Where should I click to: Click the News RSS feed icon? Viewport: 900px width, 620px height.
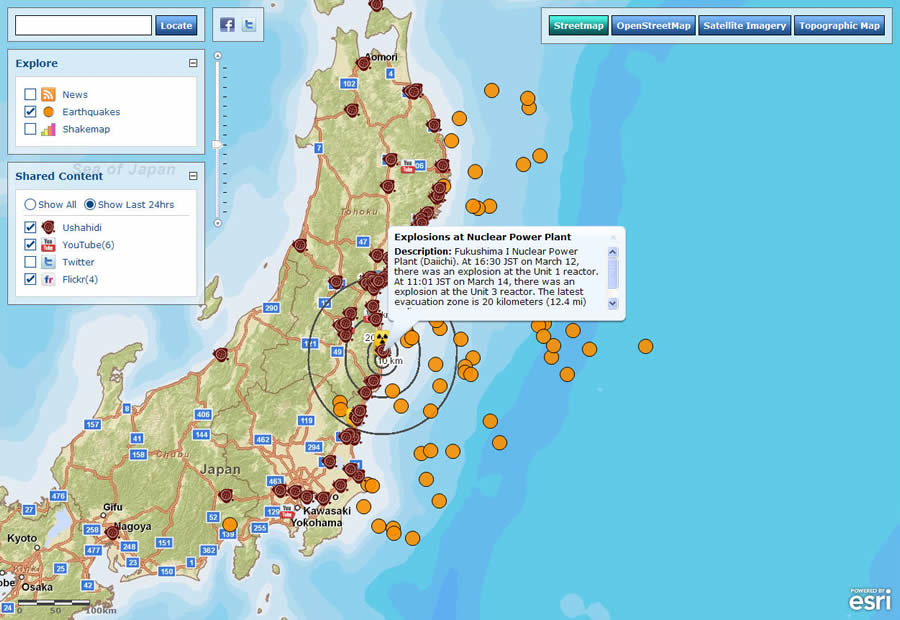tap(48, 94)
